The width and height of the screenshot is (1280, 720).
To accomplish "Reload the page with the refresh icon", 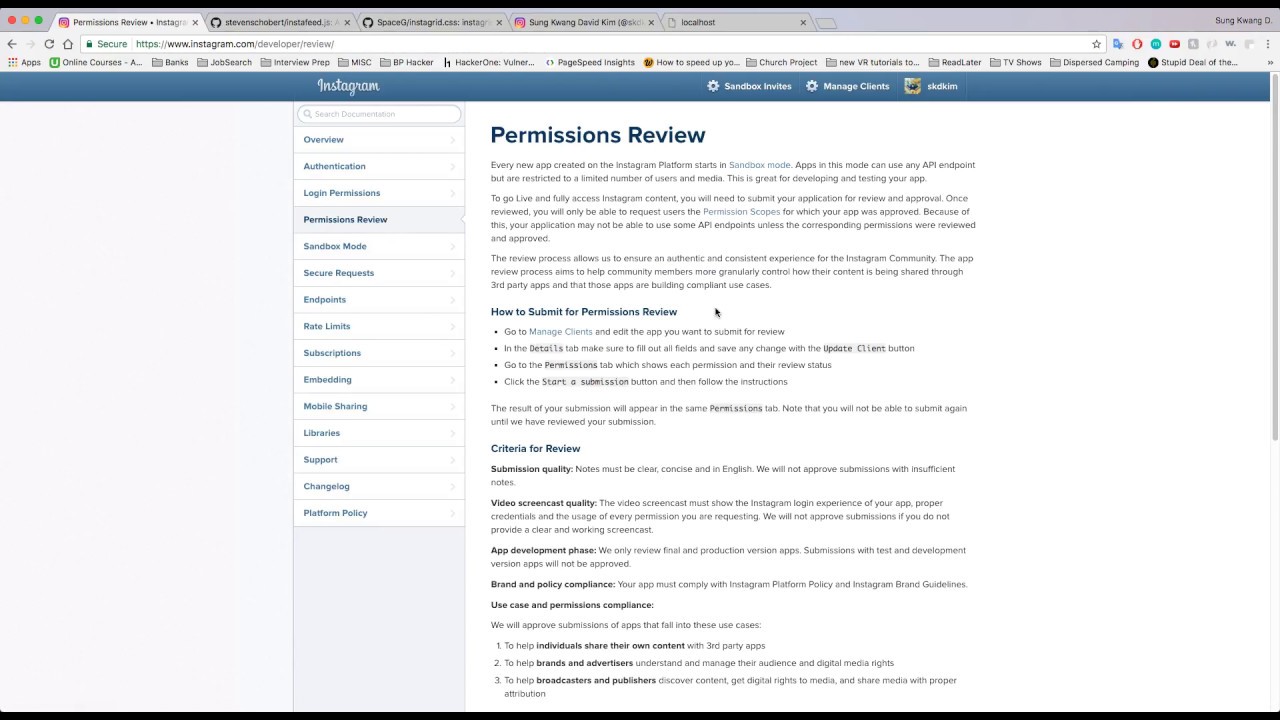I will click(49, 44).
